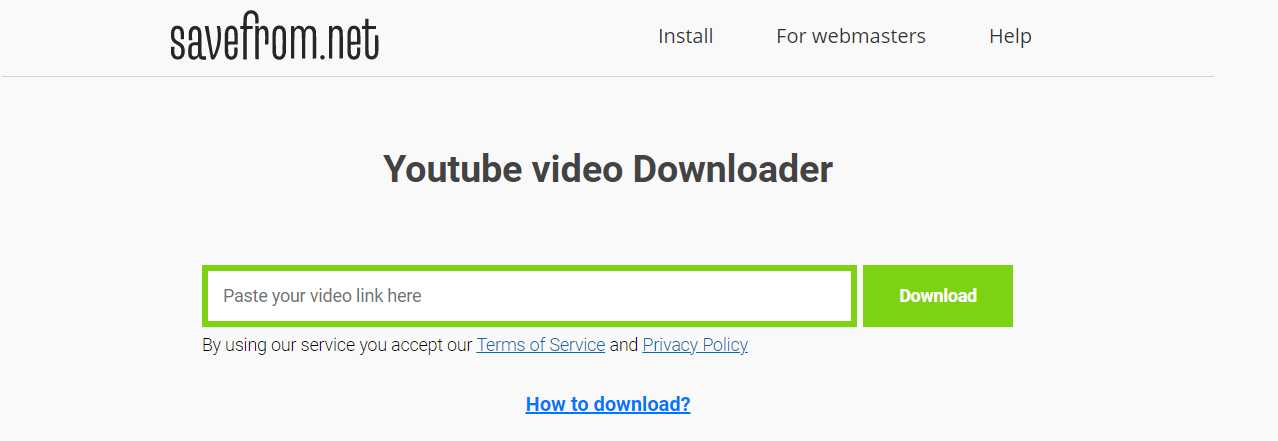Screen dimensions: 1278x441
Task: Click the service acceptance disclaimer text
Action: pos(475,345)
